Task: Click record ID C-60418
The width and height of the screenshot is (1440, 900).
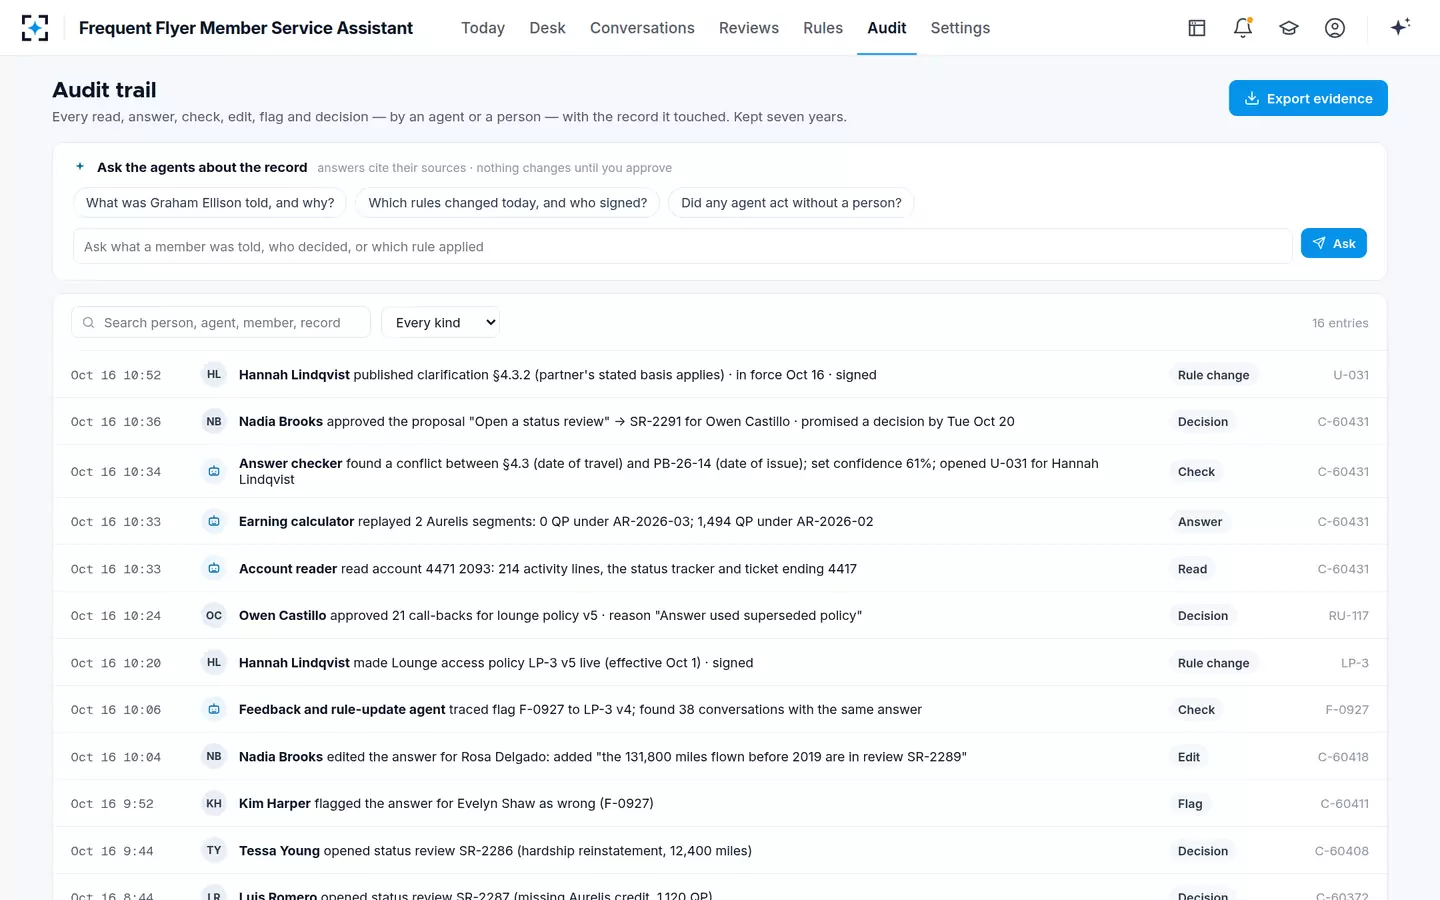Action: pyautogui.click(x=1343, y=757)
